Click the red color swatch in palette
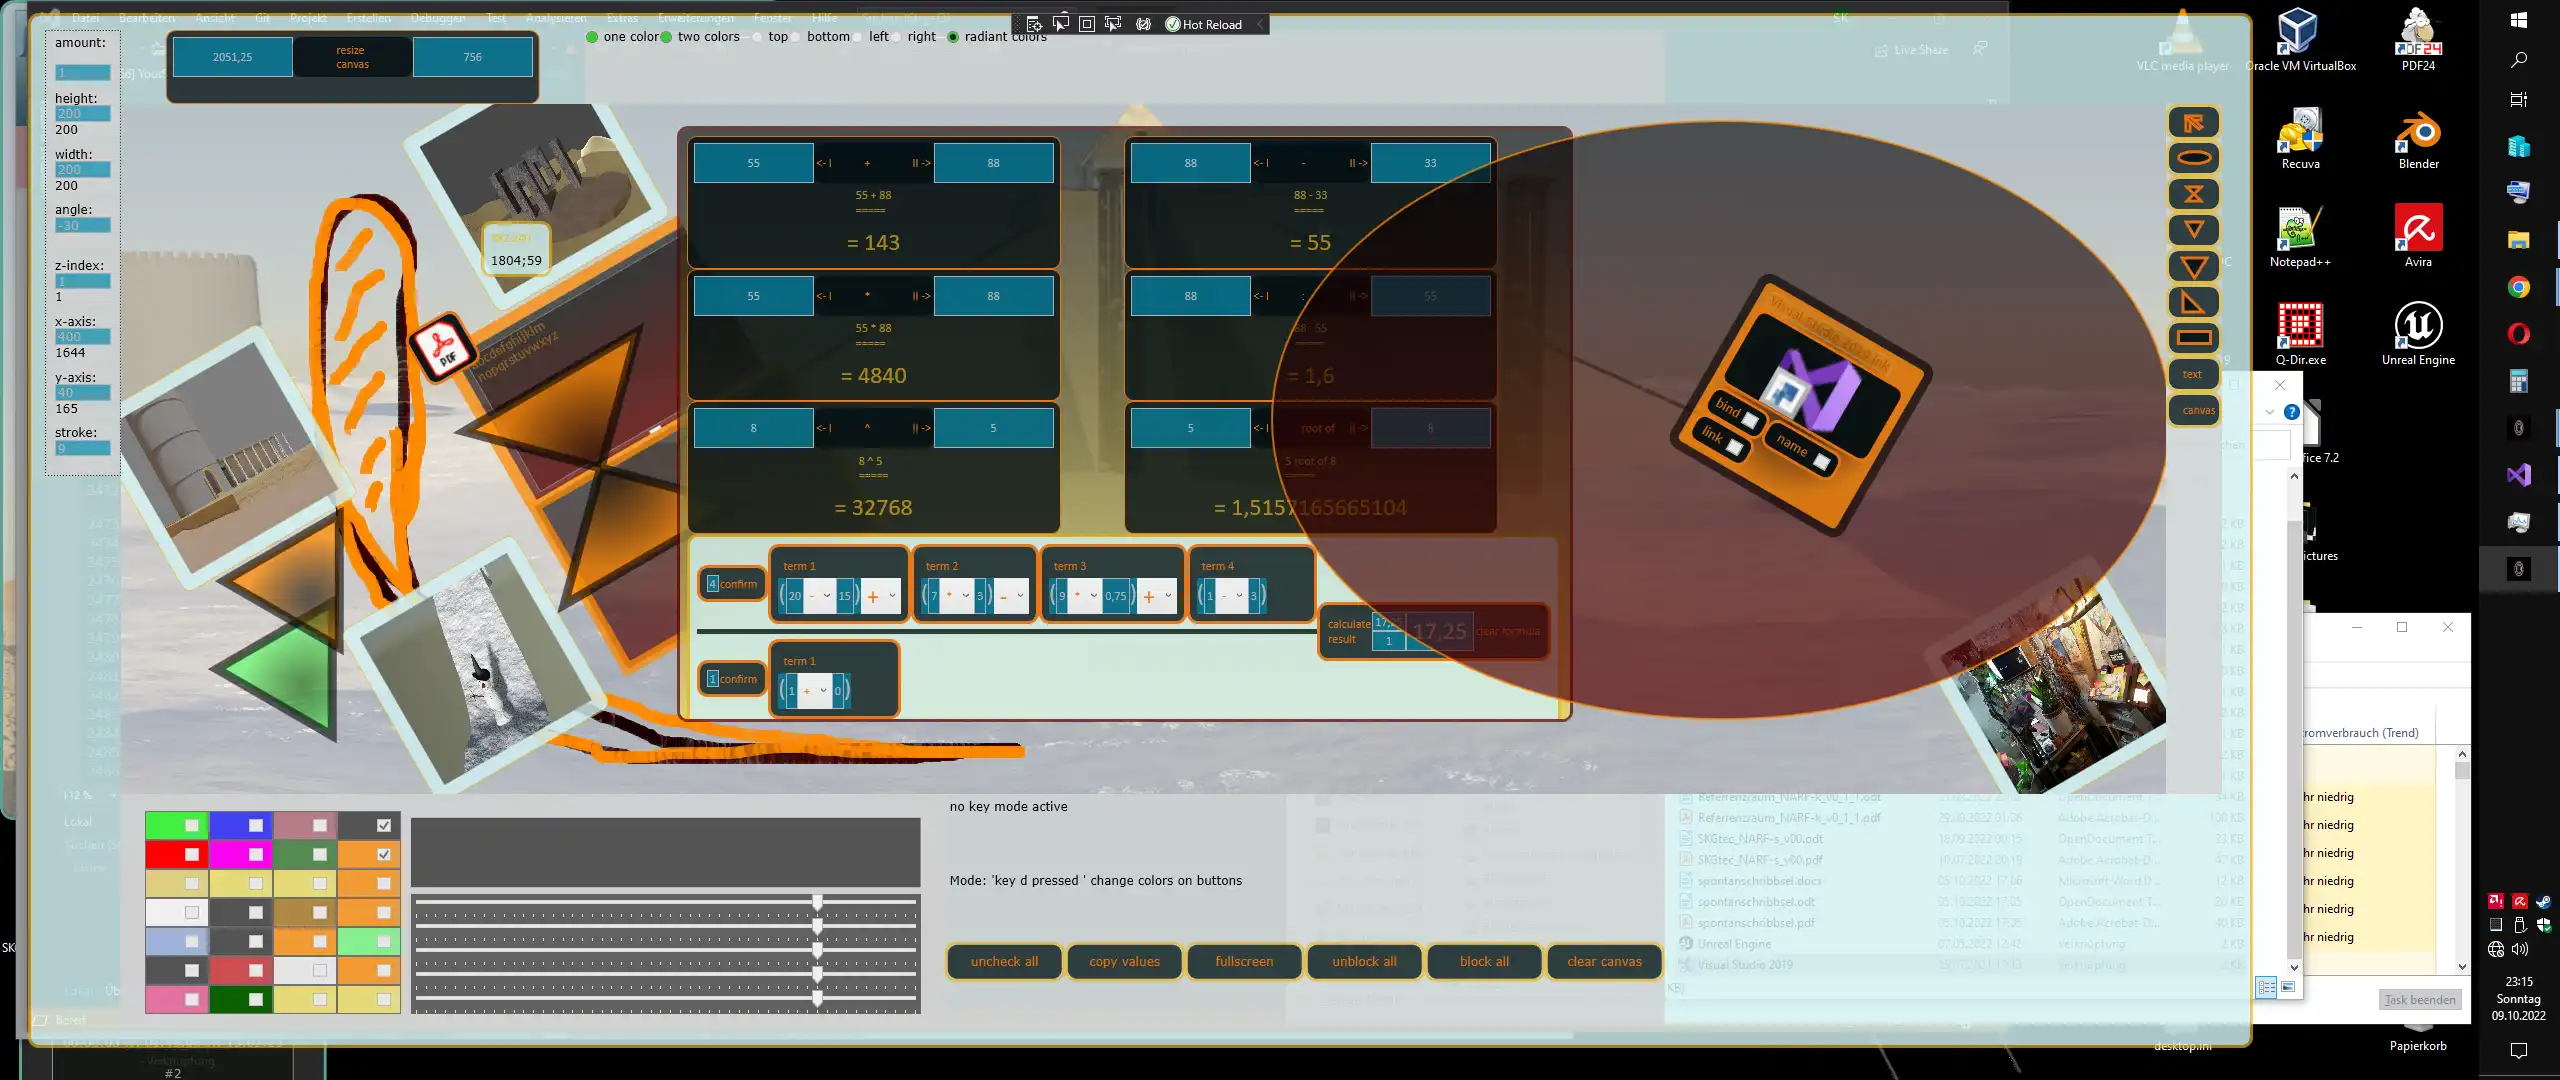The width and height of the screenshot is (2560, 1080). pyautogui.click(x=165, y=853)
